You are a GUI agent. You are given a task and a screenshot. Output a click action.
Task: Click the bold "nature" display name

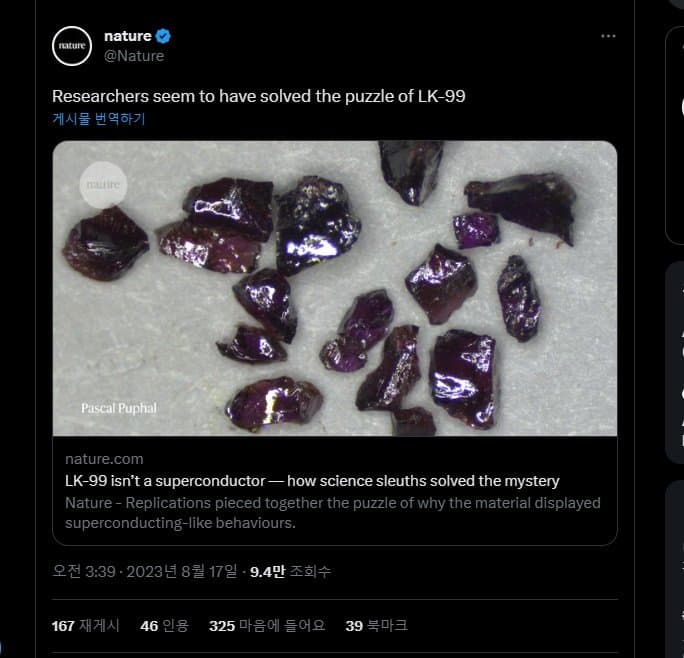click(x=127, y=36)
